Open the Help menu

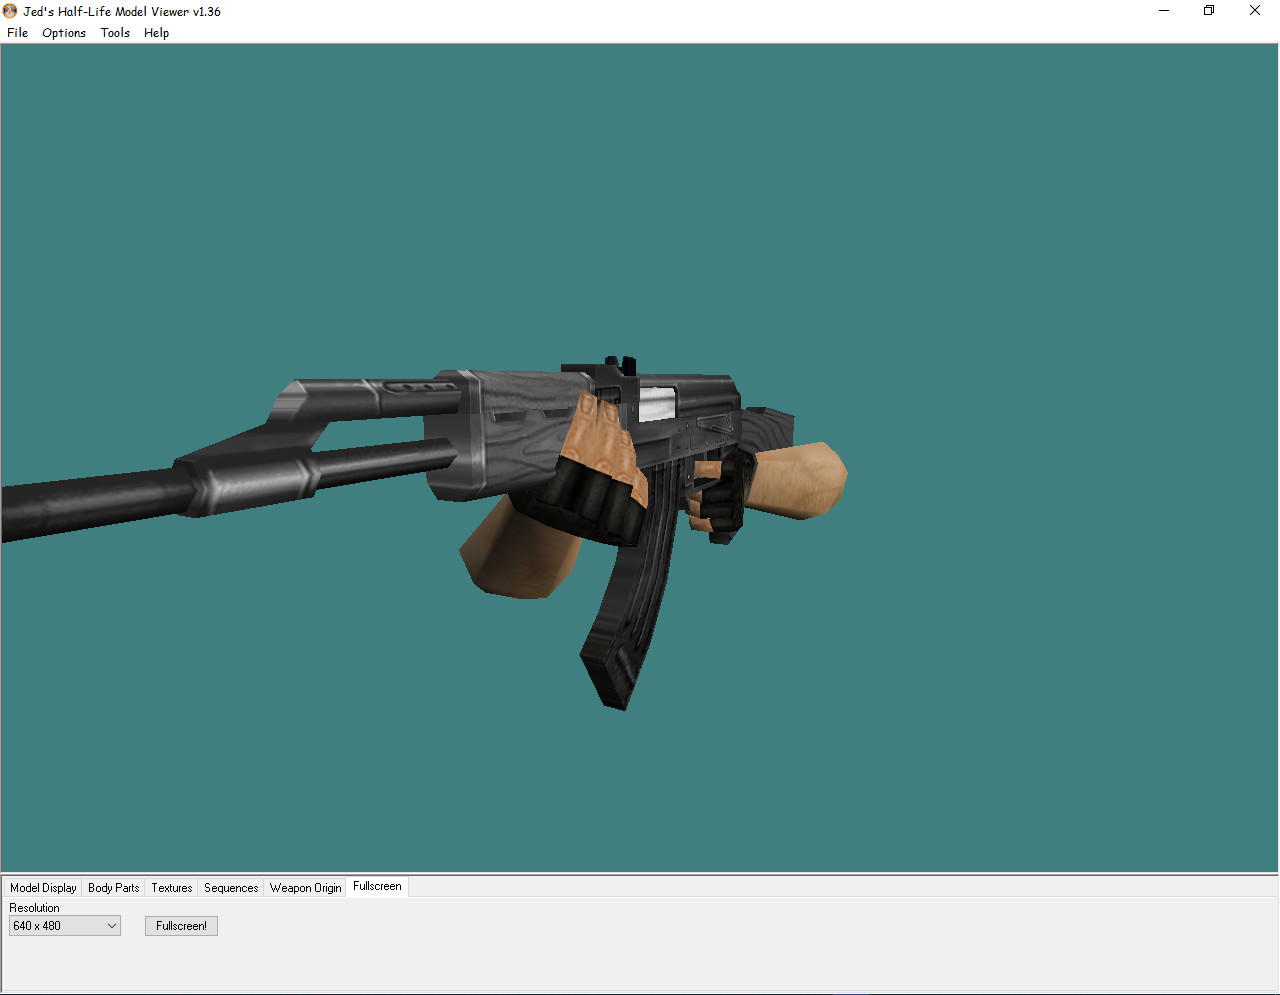click(156, 33)
